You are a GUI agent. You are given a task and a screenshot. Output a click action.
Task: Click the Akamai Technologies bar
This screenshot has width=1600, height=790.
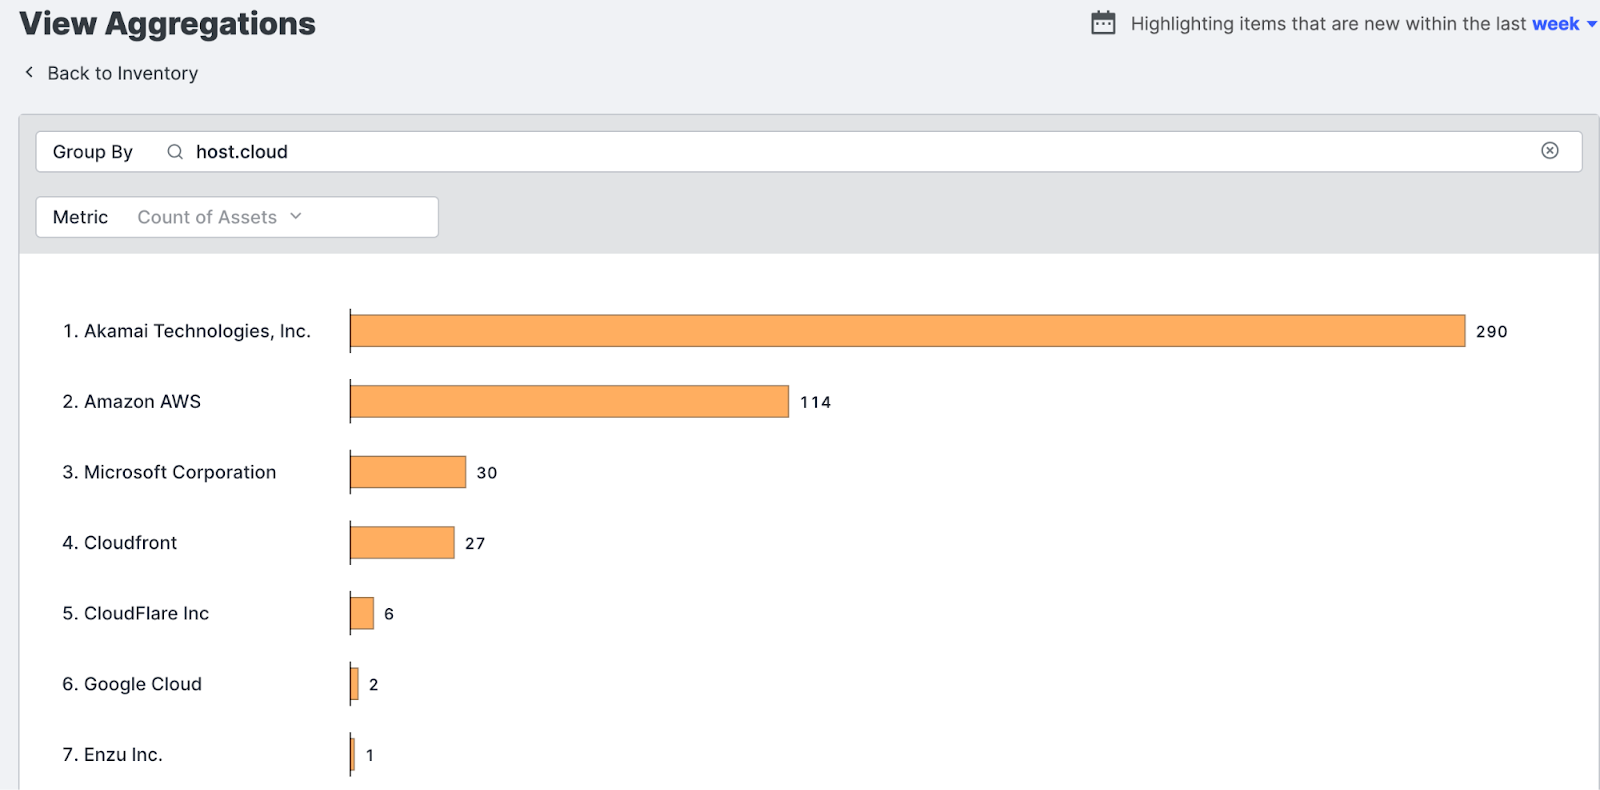click(x=907, y=331)
